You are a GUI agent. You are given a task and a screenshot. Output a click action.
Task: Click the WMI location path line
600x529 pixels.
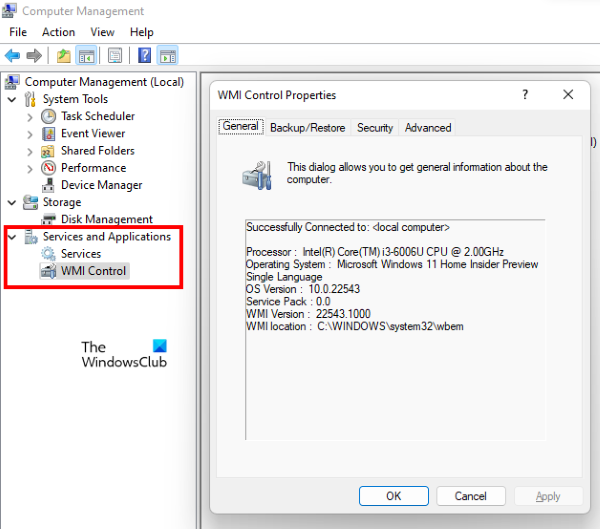(354, 327)
